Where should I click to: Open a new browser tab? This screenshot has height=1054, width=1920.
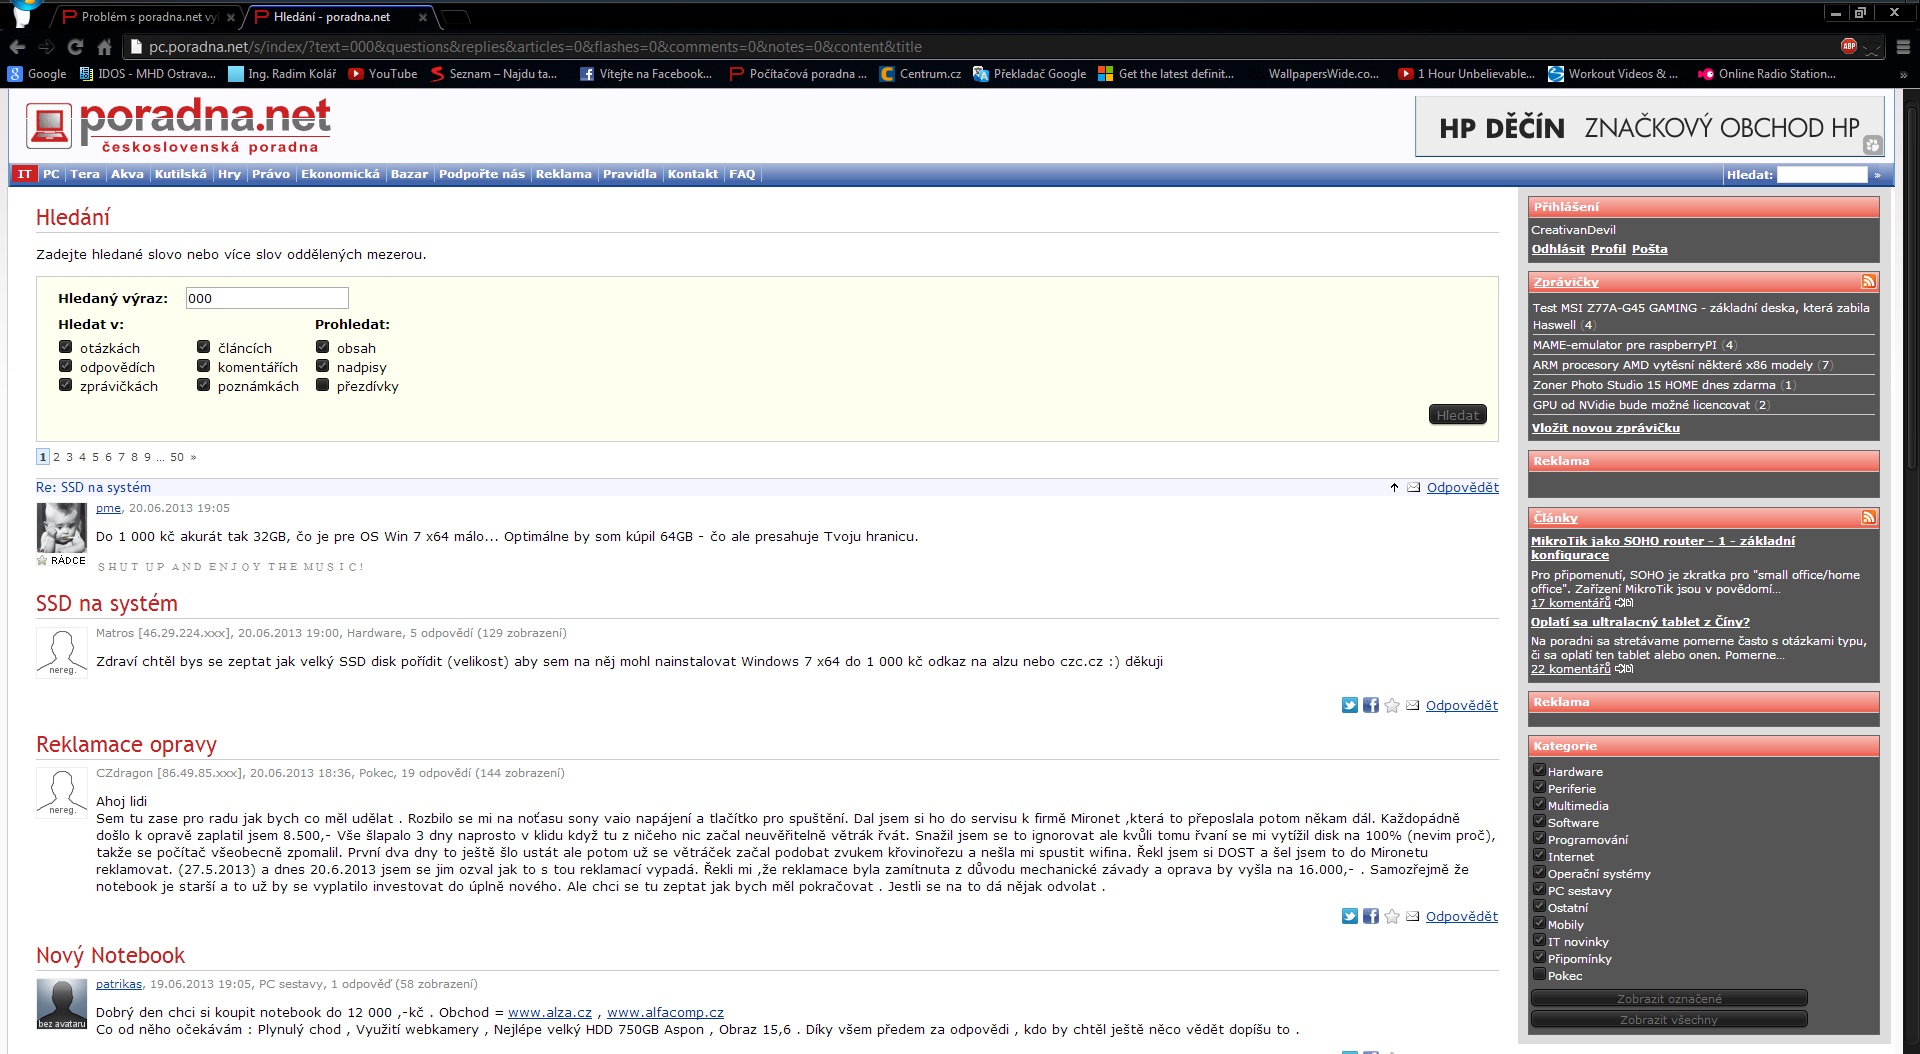pyautogui.click(x=455, y=17)
